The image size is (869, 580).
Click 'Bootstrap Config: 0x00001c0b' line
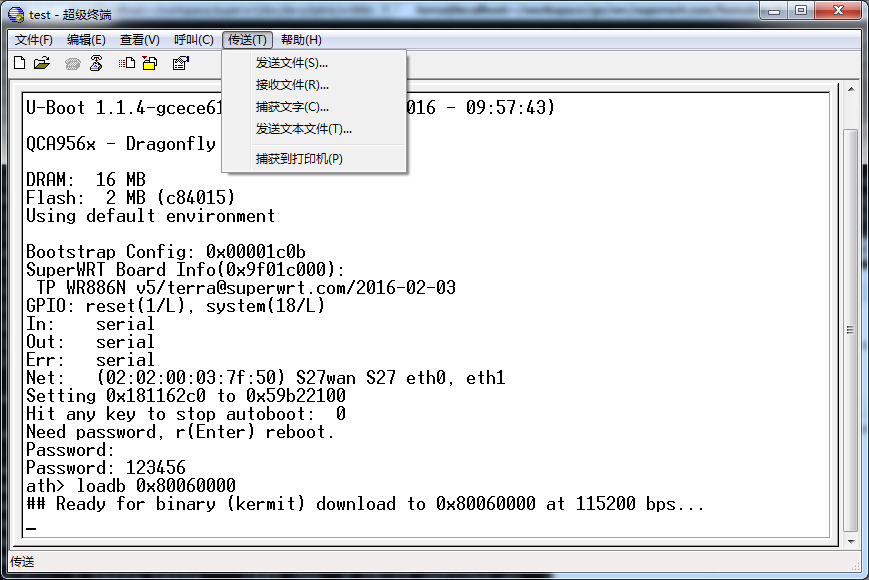point(166,251)
